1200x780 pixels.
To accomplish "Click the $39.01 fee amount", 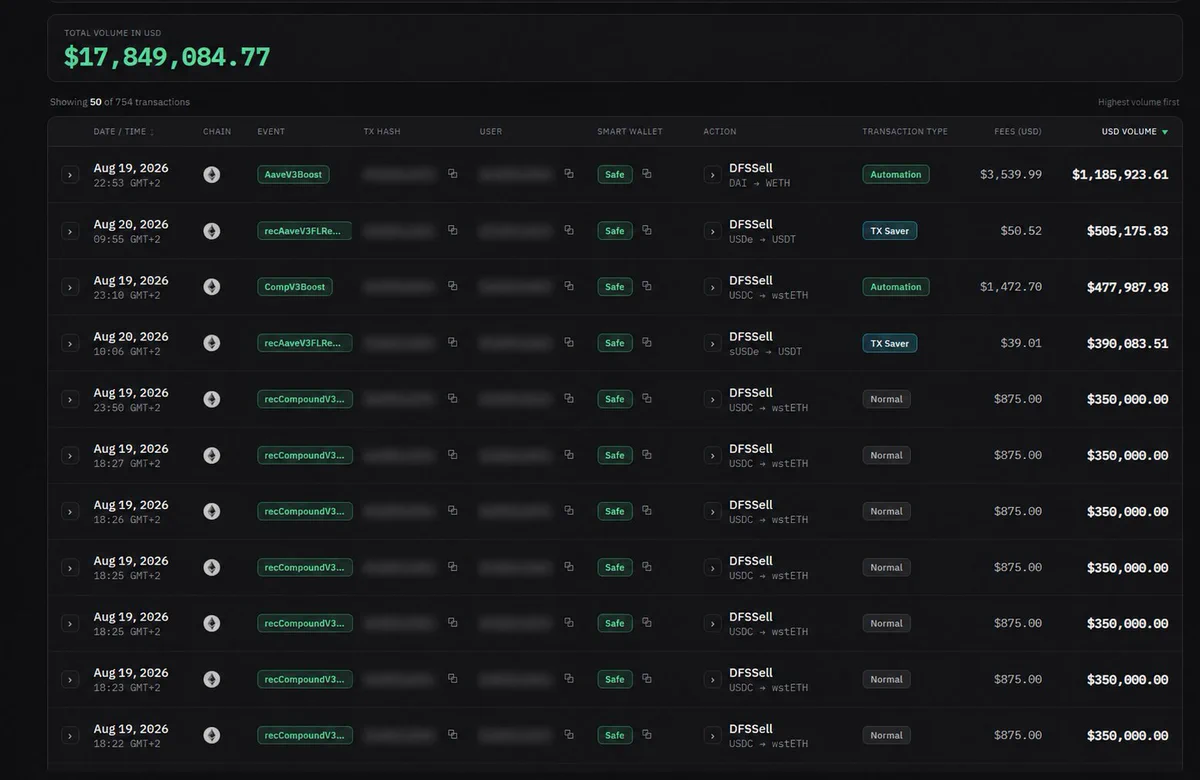I will point(1021,342).
